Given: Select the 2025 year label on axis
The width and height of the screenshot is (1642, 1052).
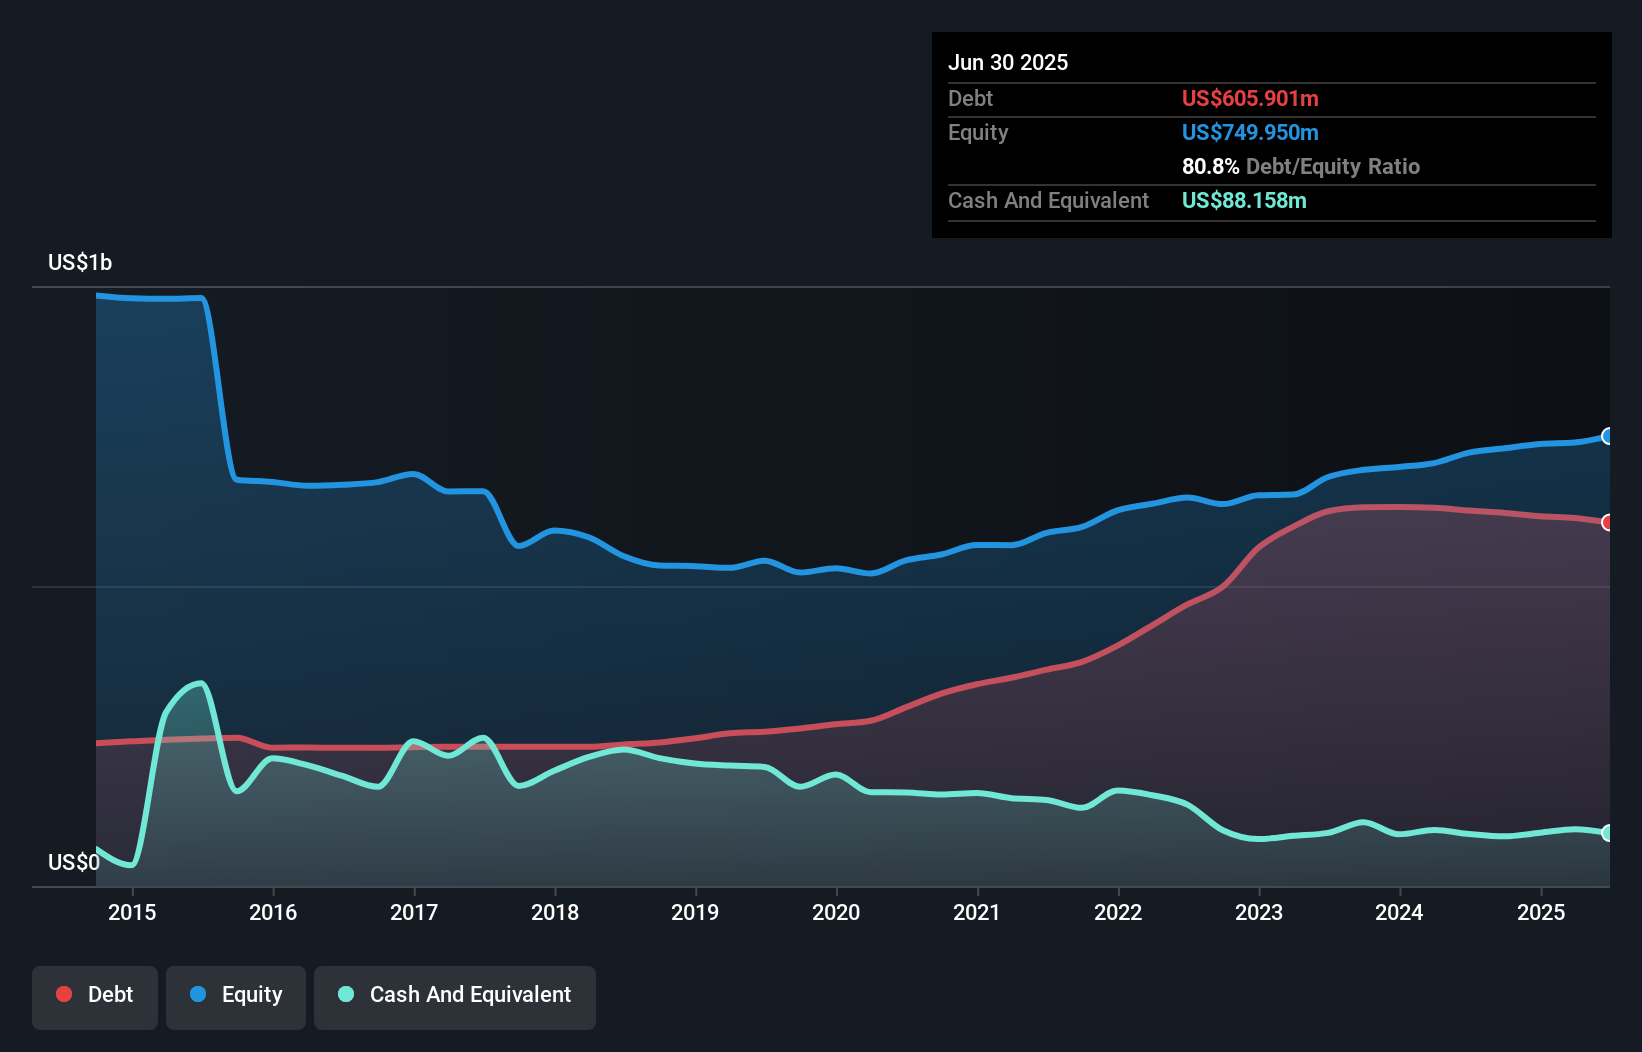Looking at the screenshot, I should pyautogui.click(x=1541, y=913).
